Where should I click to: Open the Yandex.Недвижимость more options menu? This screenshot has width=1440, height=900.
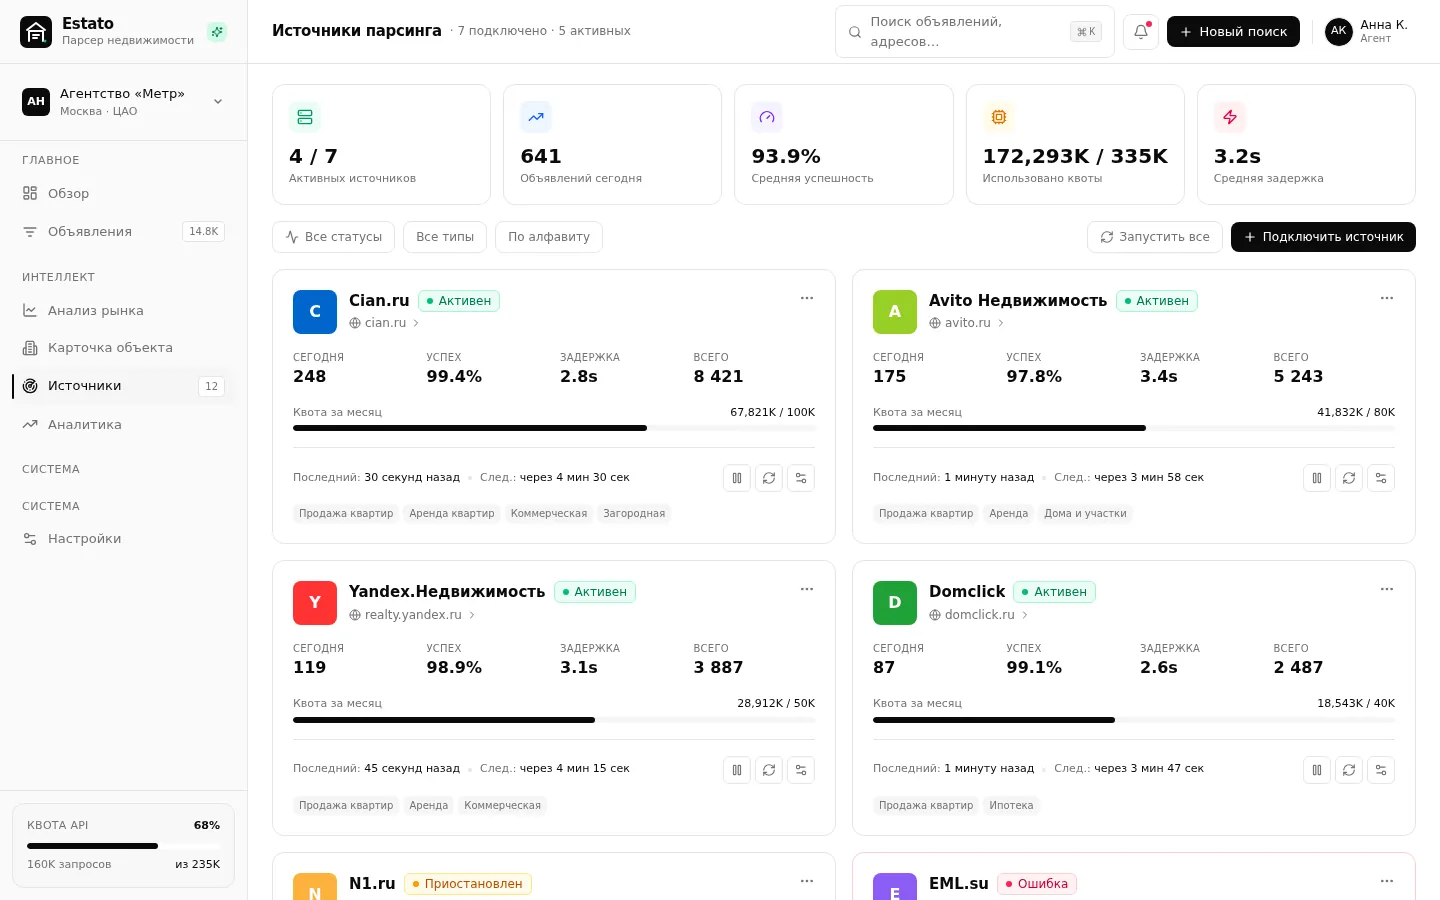(807, 589)
